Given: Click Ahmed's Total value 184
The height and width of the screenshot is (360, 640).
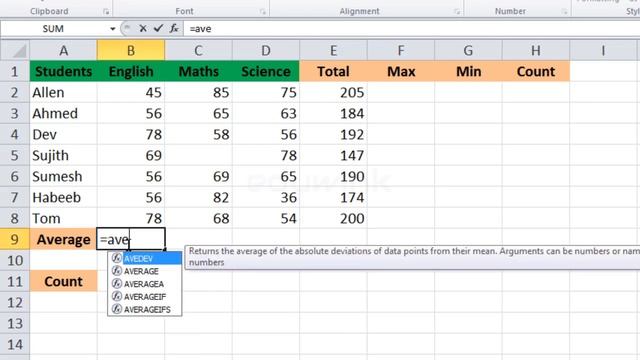Looking at the screenshot, I should (x=333, y=113).
